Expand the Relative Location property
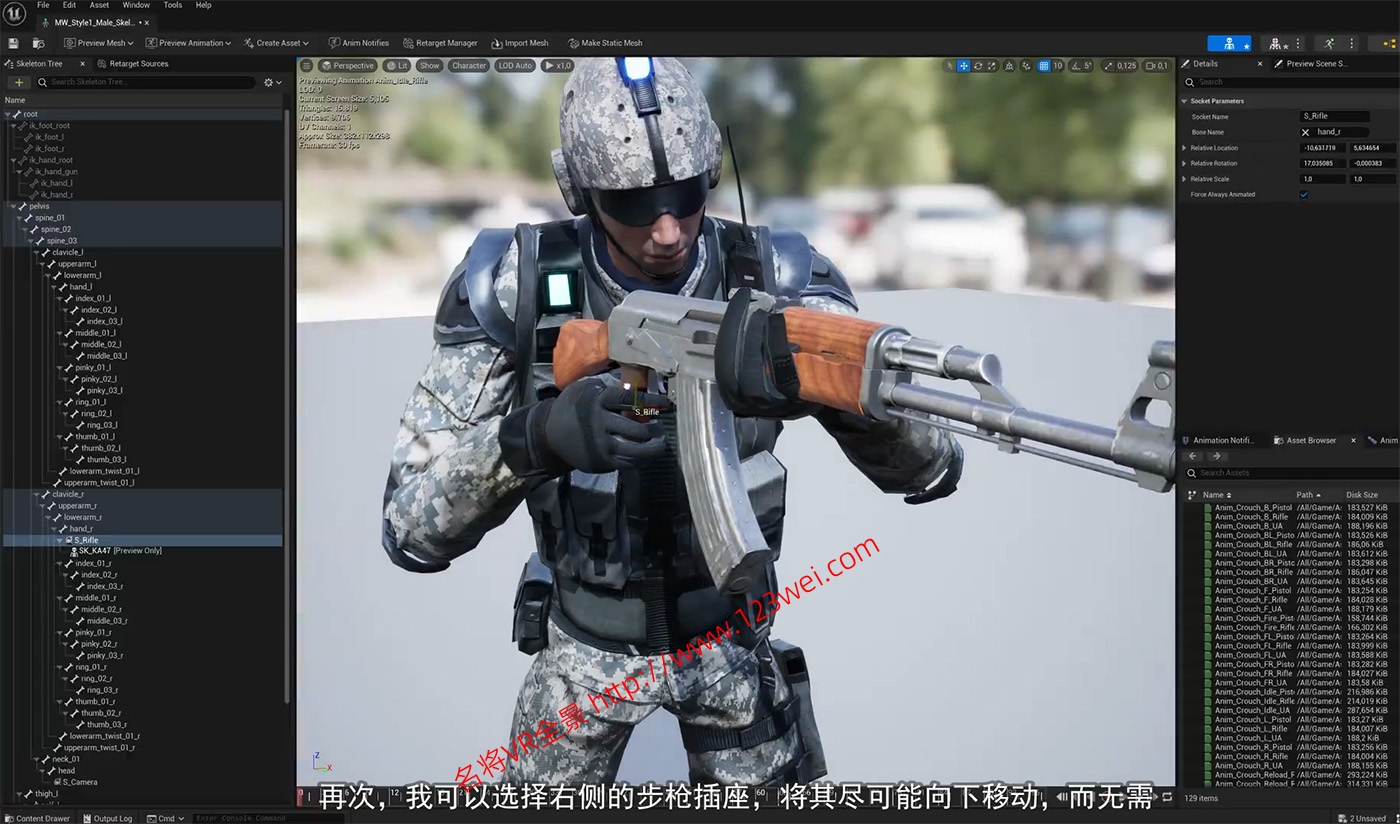Viewport: 1400px width, 824px height. (1184, 148)
